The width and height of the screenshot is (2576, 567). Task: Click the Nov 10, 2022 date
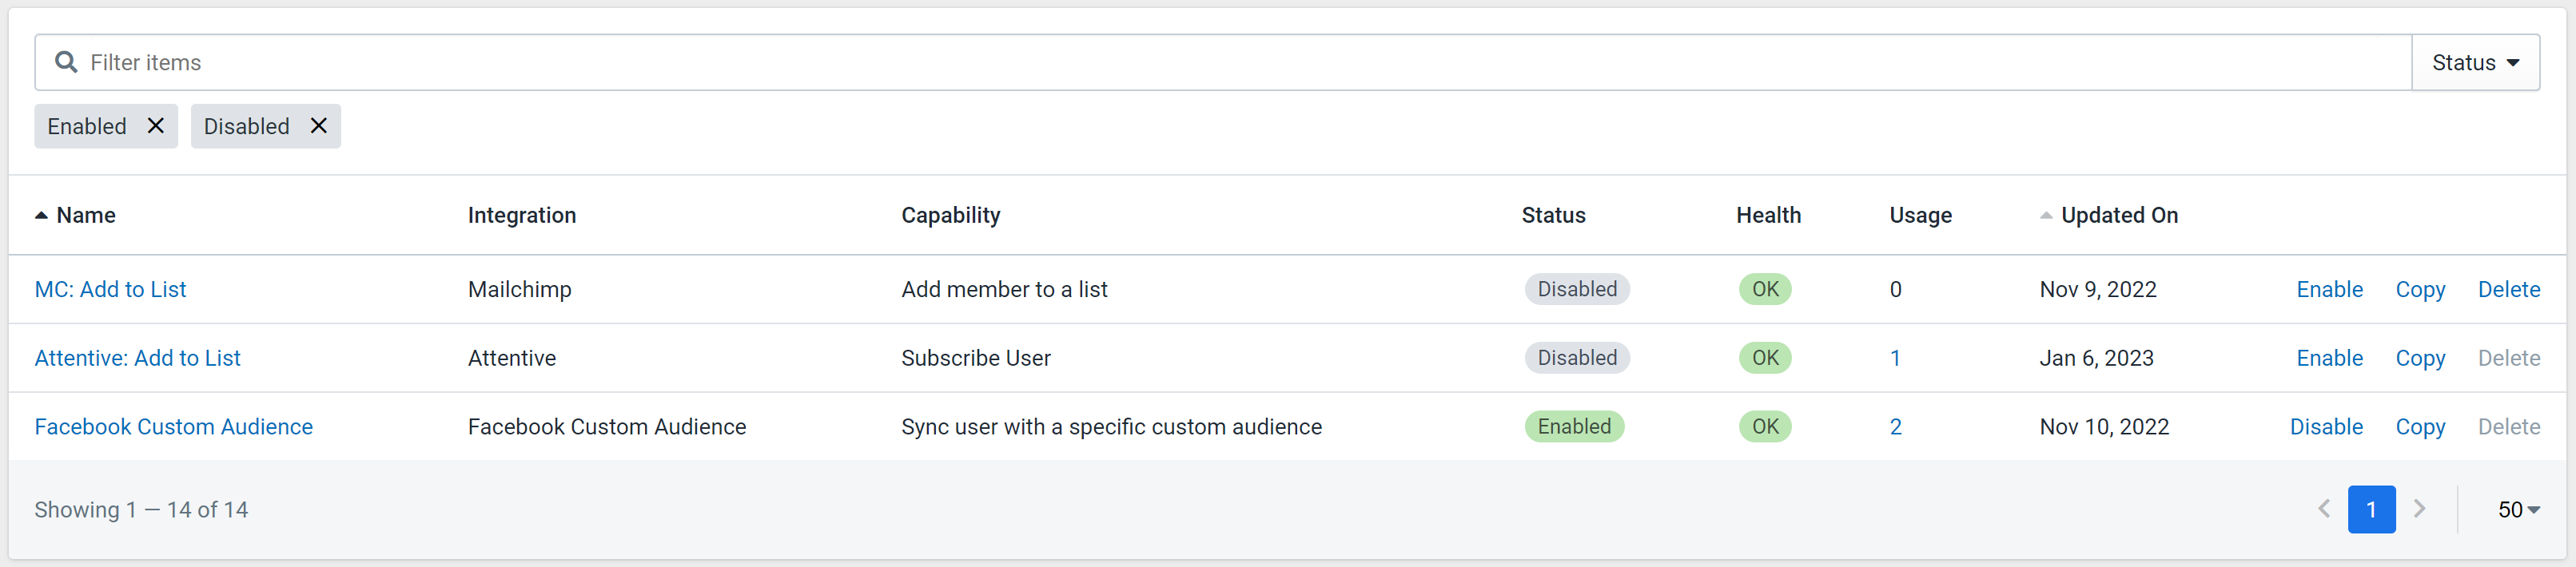click(2104, 427)
